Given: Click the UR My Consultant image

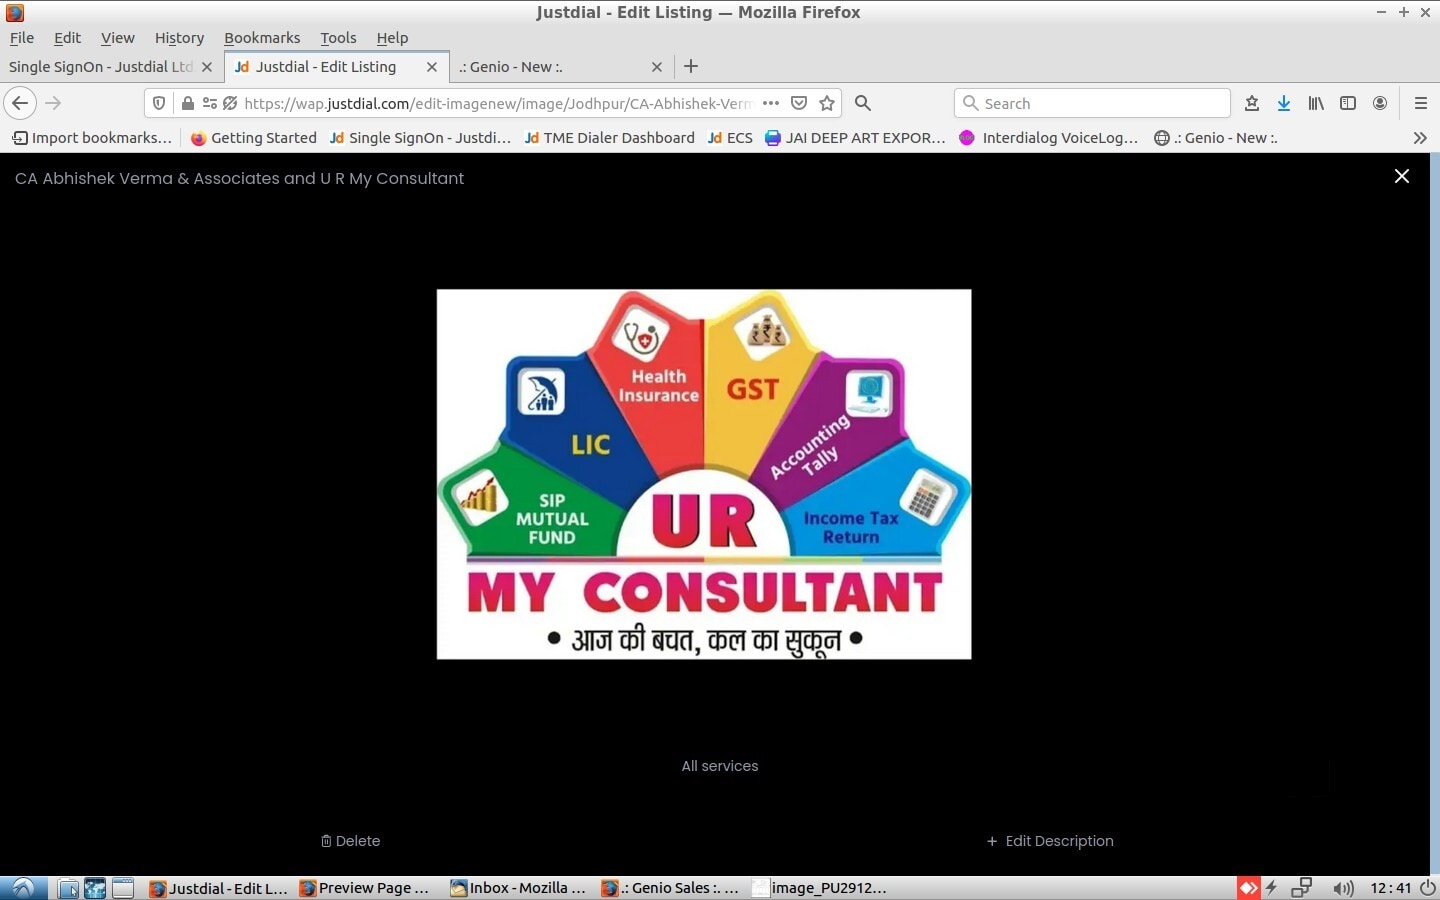Looking at the screenshot, I should click(704, 474).
